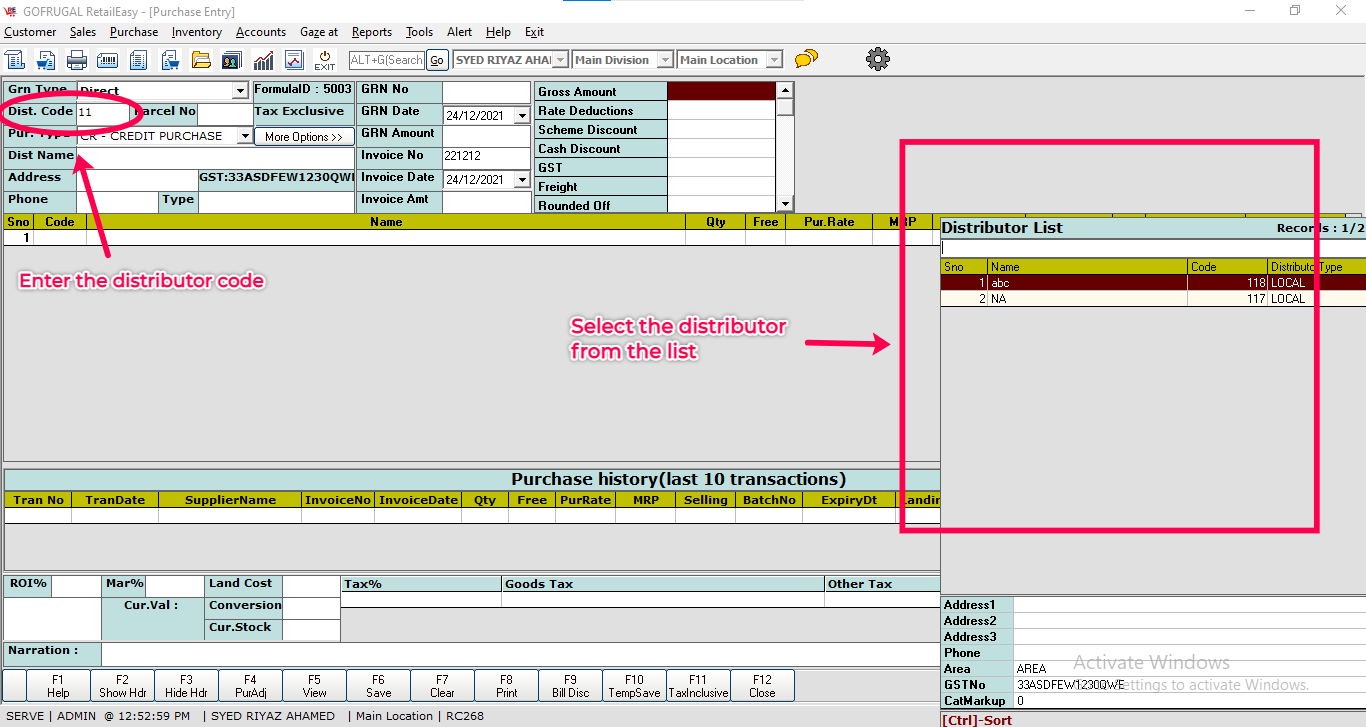Click the Parcel No input field
Screen dimensions: 1366x727
pos(225,113)
